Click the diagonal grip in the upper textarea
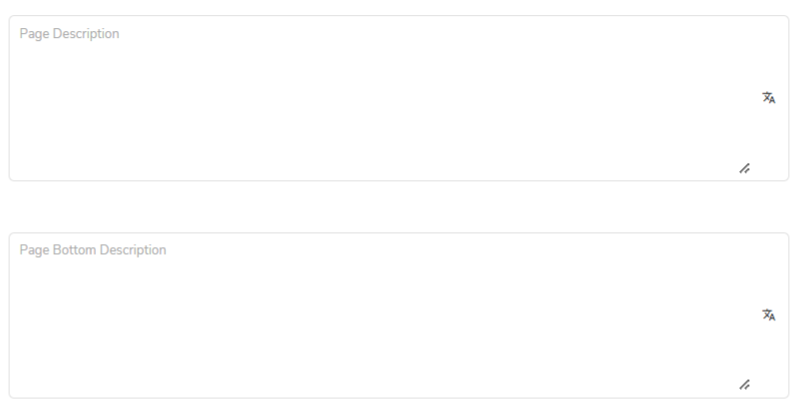 (x=744, y=168)
